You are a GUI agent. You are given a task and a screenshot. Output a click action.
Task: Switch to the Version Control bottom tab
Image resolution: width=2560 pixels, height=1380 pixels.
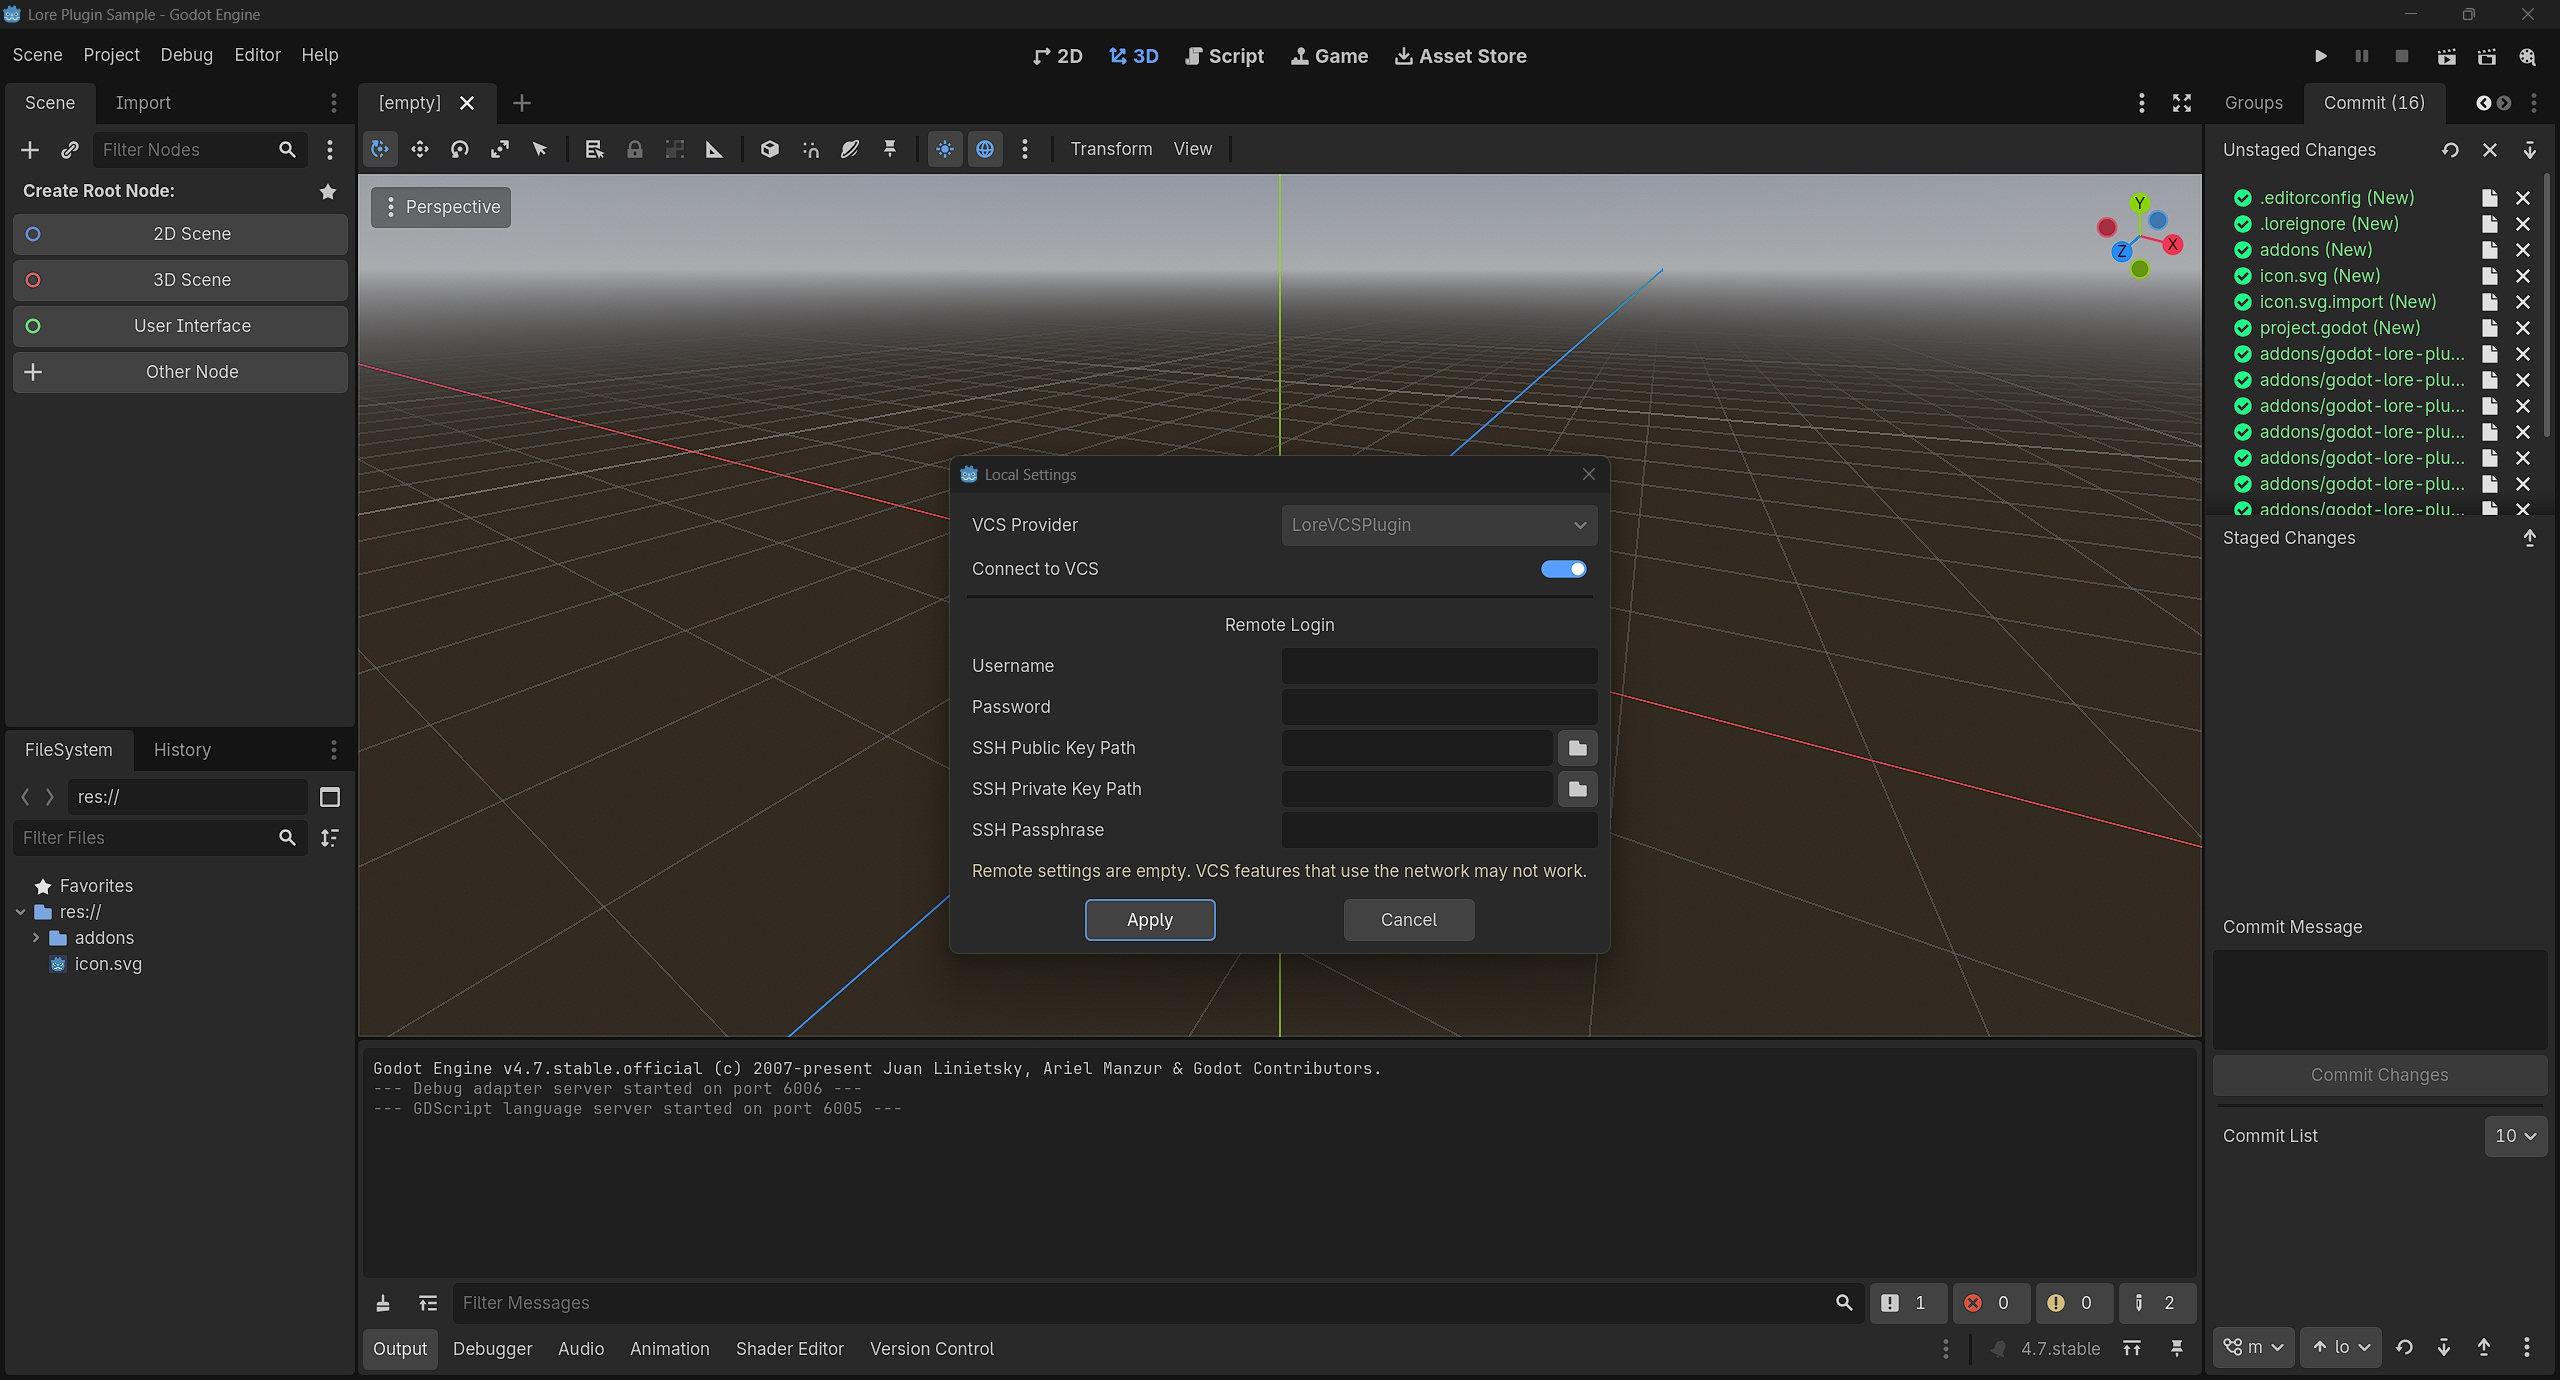pos(931,1349)
